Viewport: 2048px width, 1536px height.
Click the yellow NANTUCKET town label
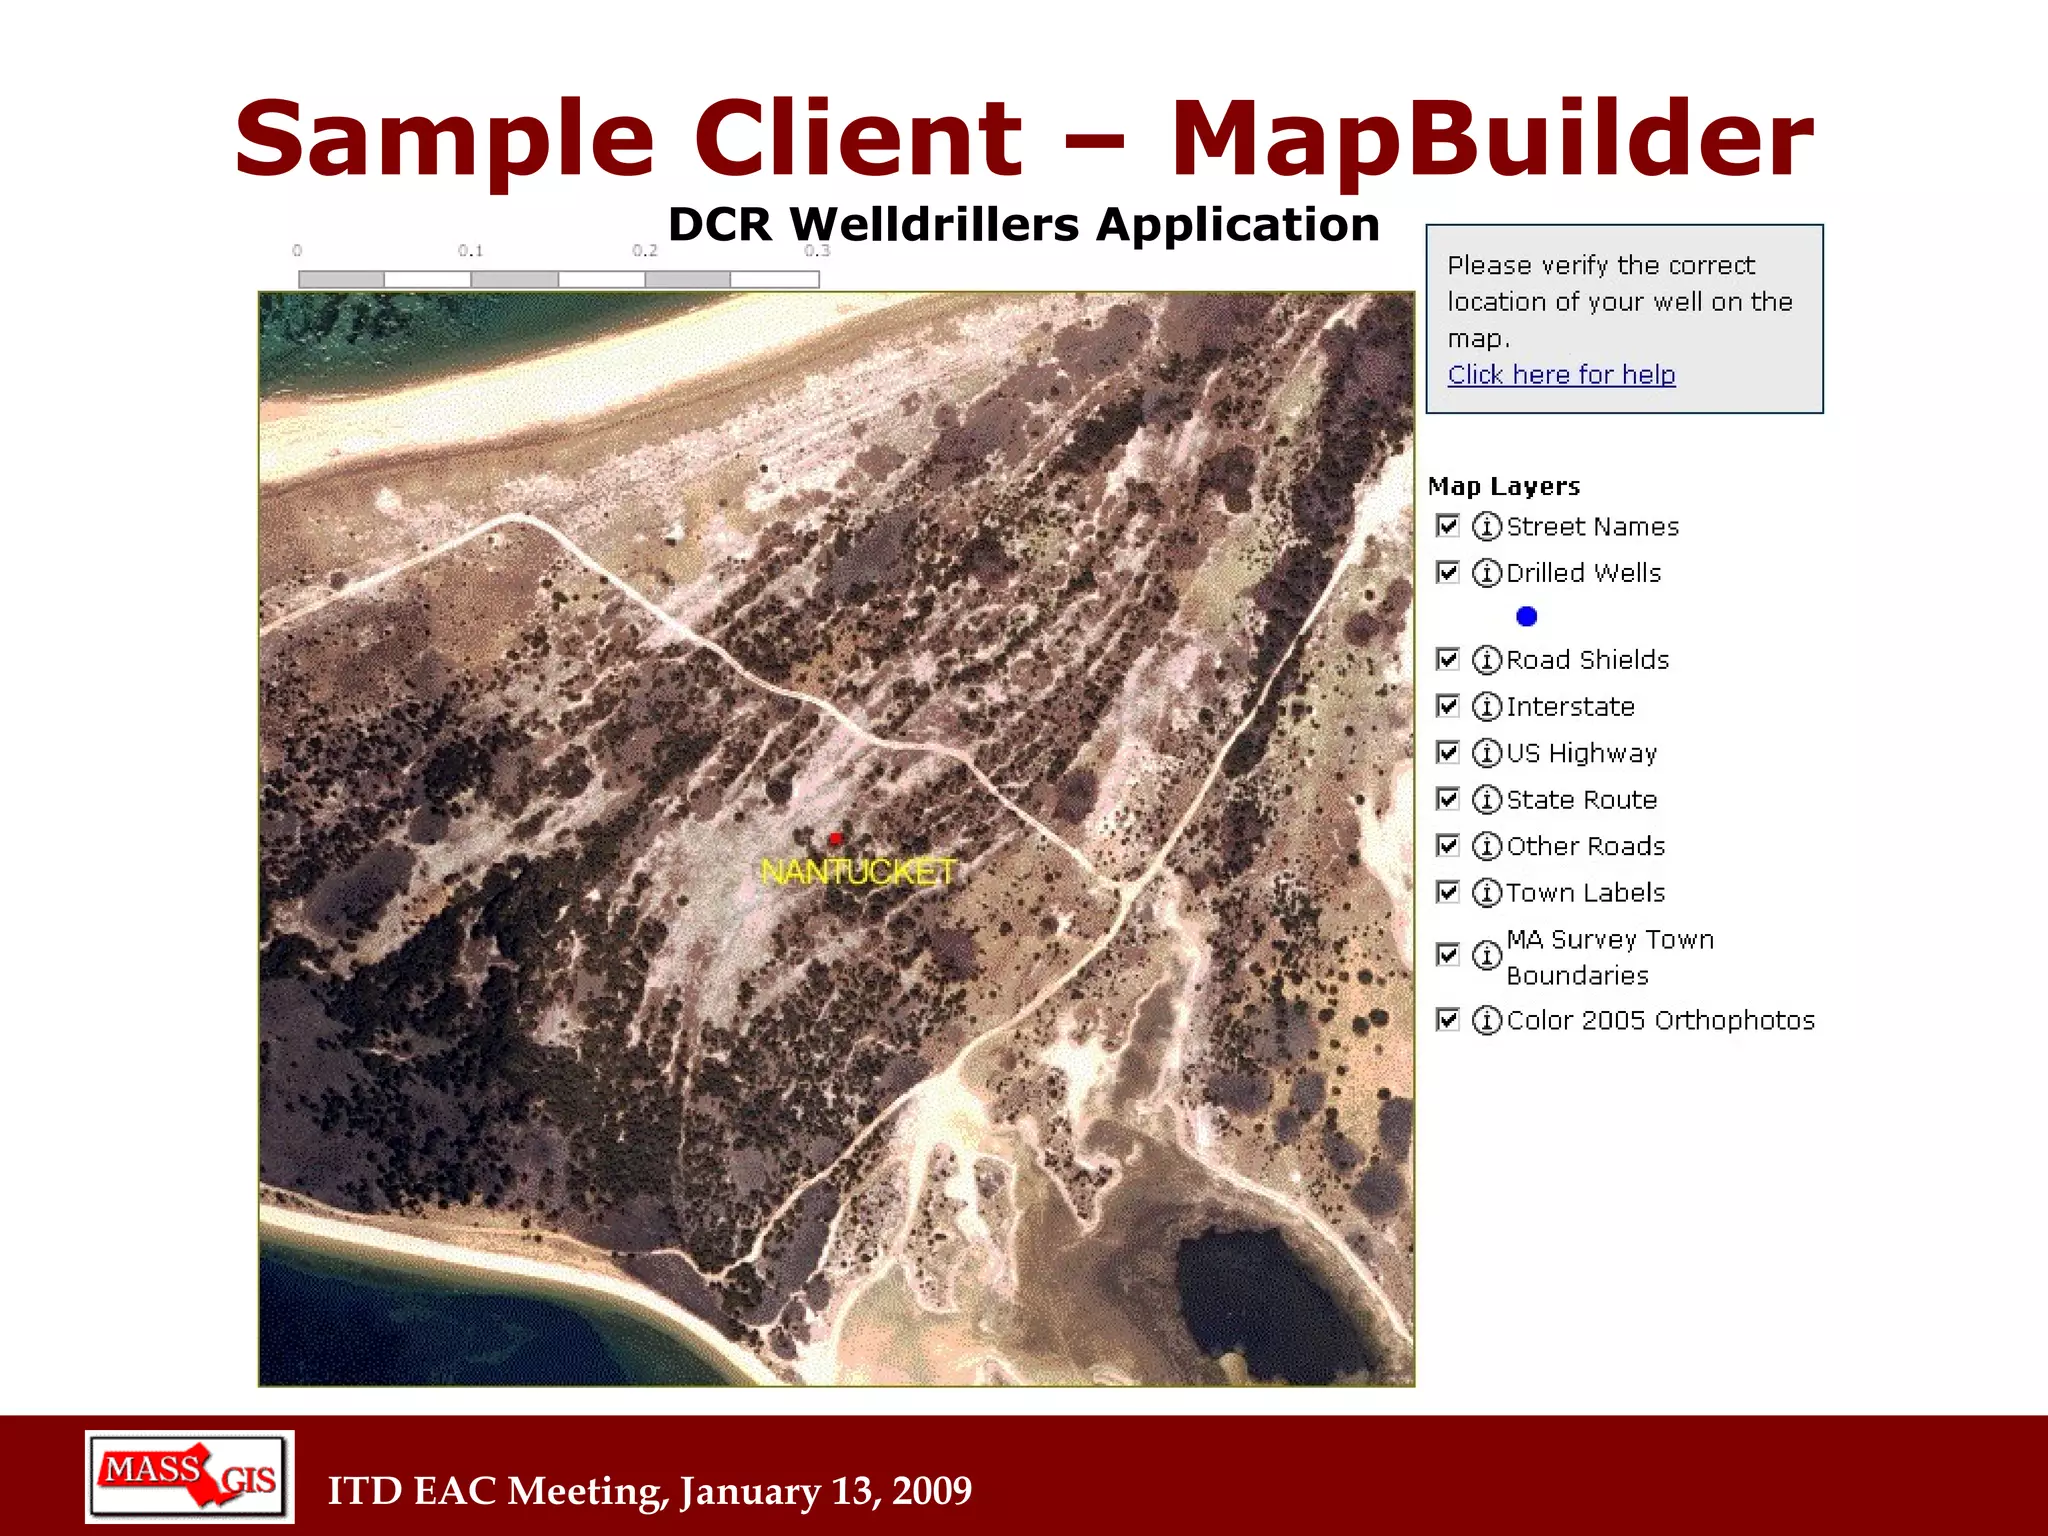[858, 872]
